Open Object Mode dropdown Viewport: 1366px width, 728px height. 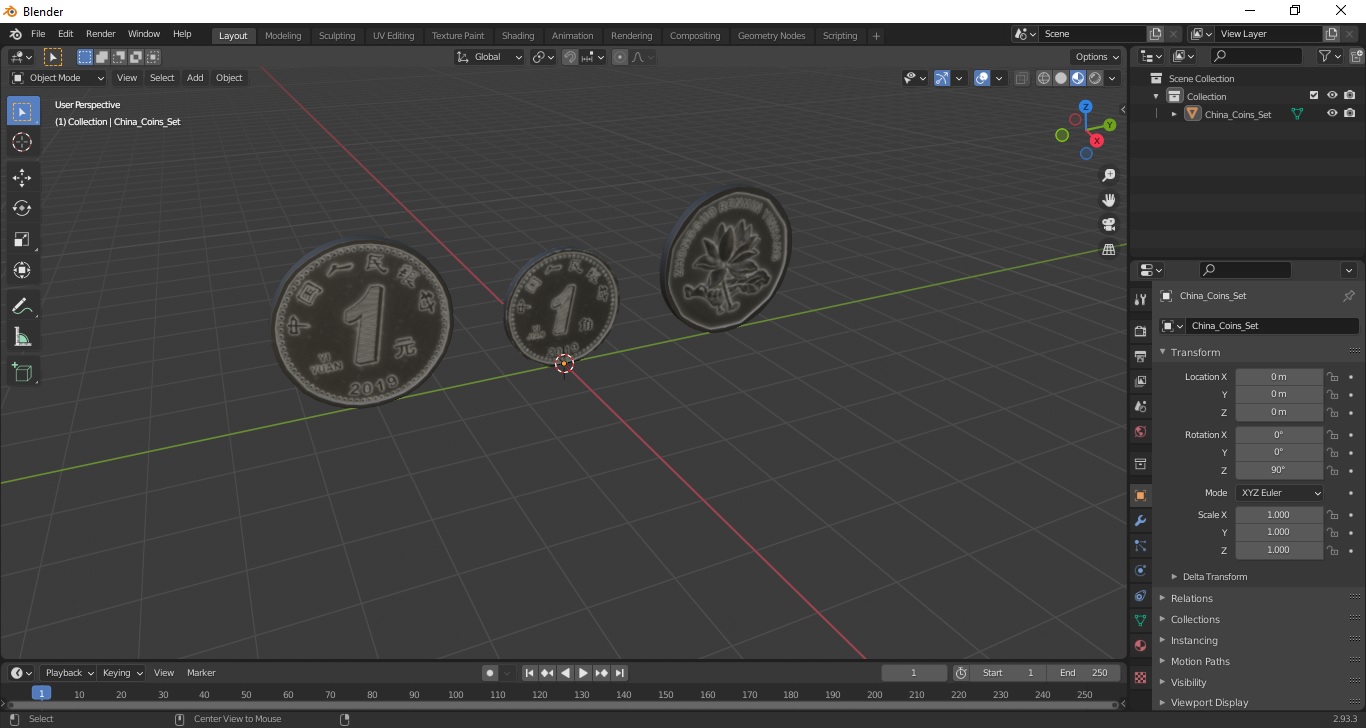coord(58,78)
